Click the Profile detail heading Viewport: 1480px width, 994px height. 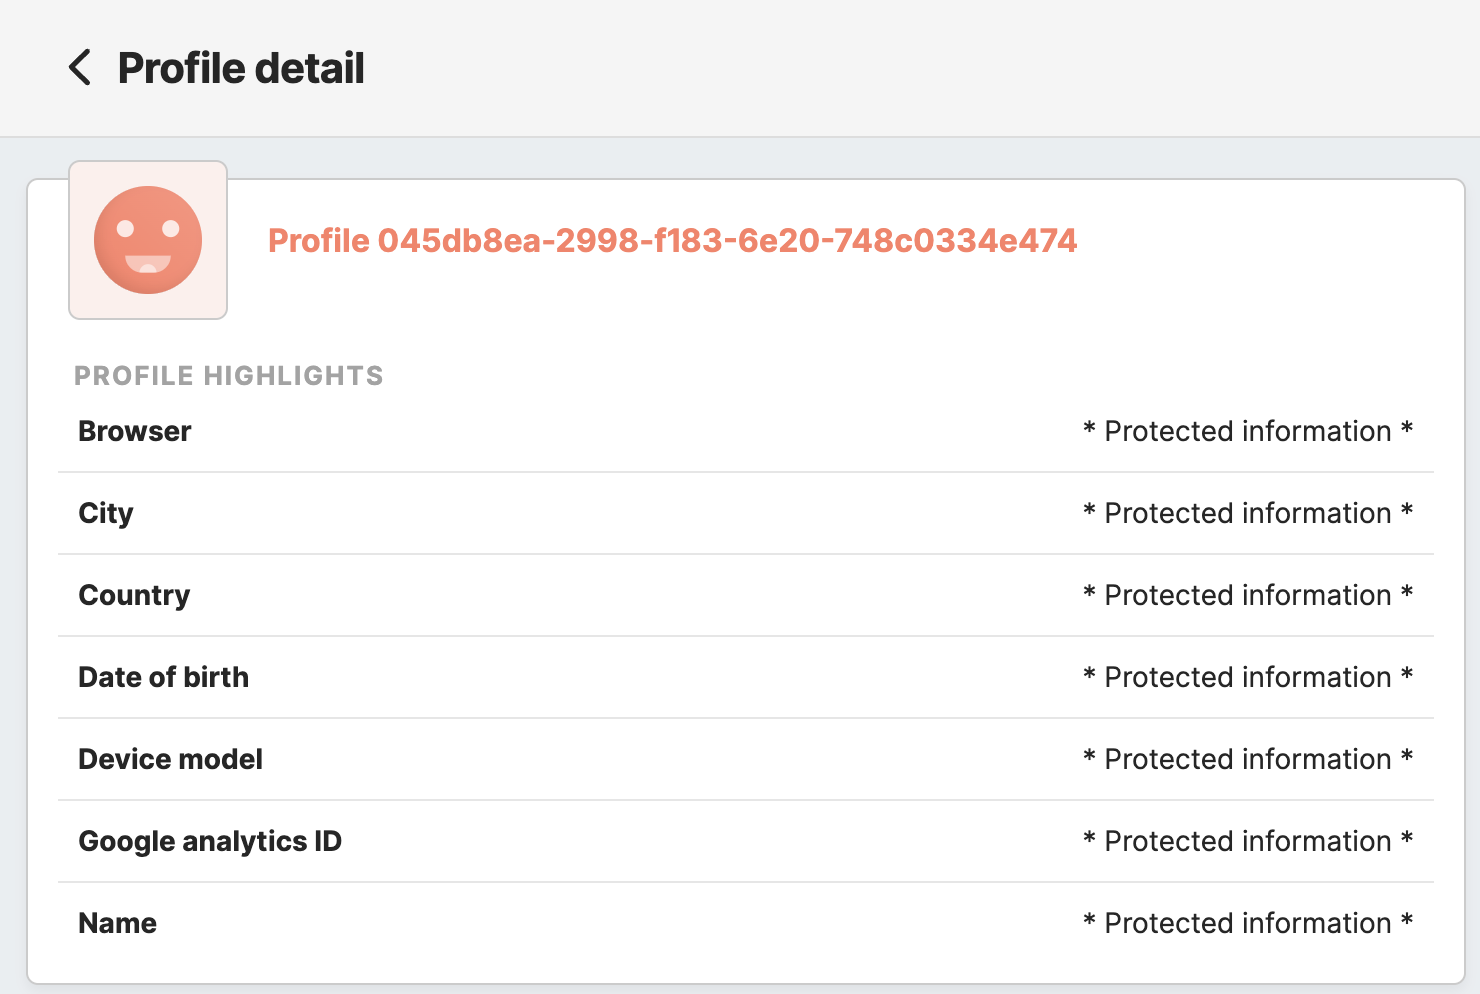pyautogui.click(x=241, y=68)
